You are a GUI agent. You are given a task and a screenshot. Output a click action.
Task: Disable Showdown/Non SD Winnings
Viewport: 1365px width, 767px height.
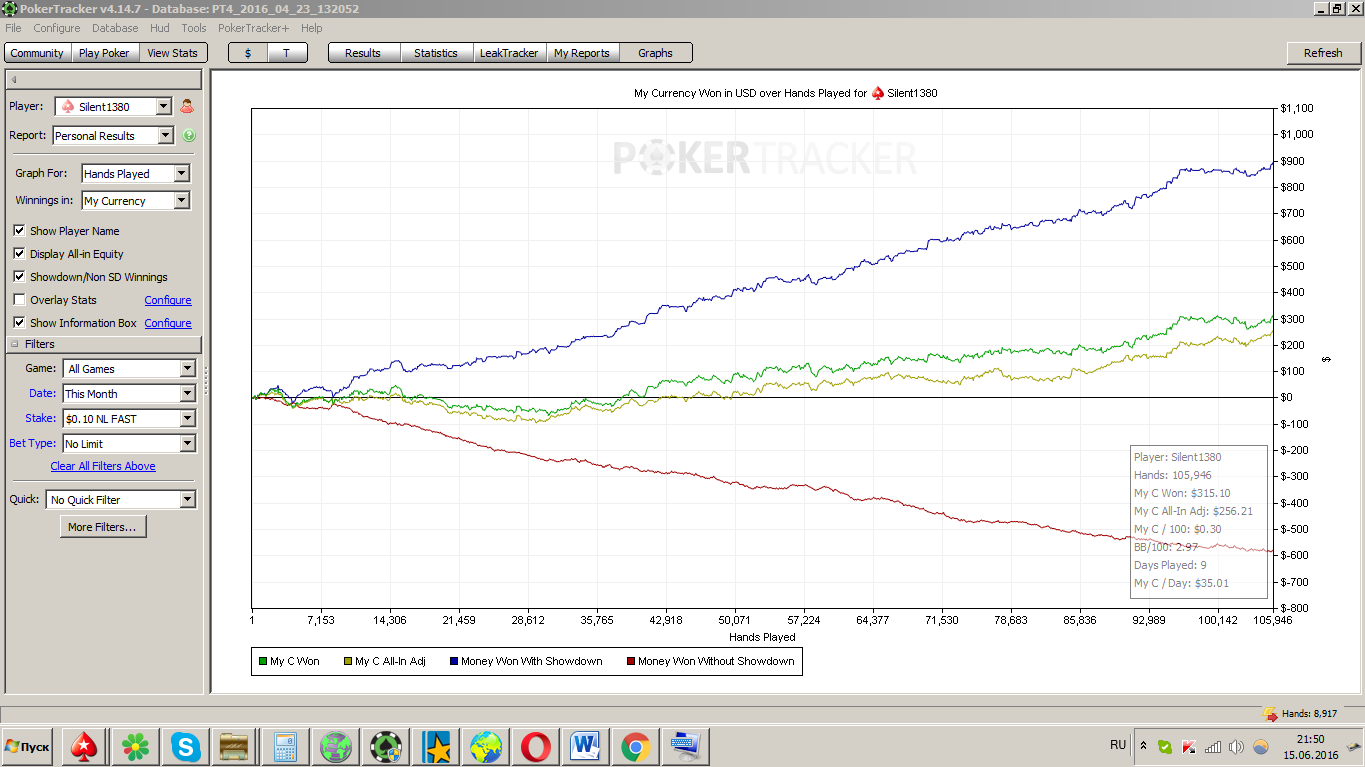tap(19, 277)
